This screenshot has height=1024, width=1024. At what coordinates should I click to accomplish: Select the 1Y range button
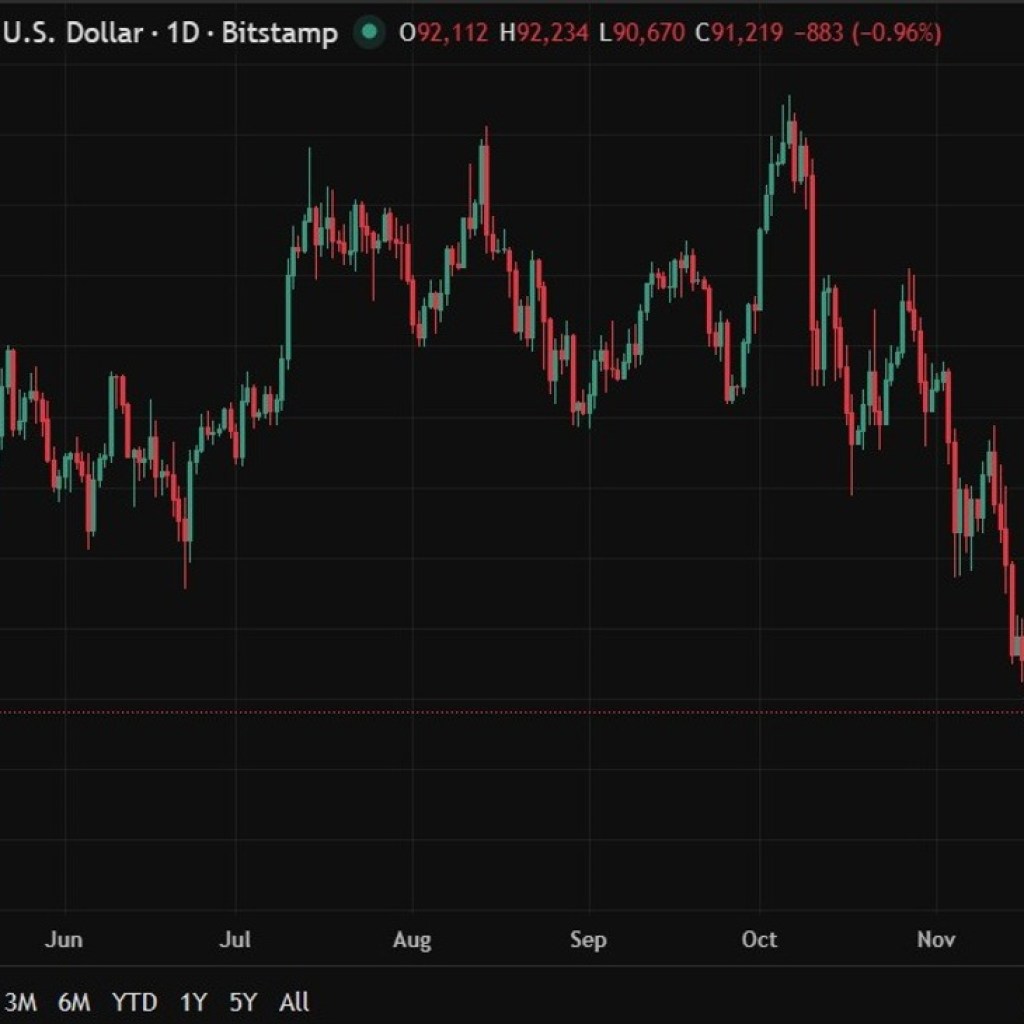click(192, 1002)
